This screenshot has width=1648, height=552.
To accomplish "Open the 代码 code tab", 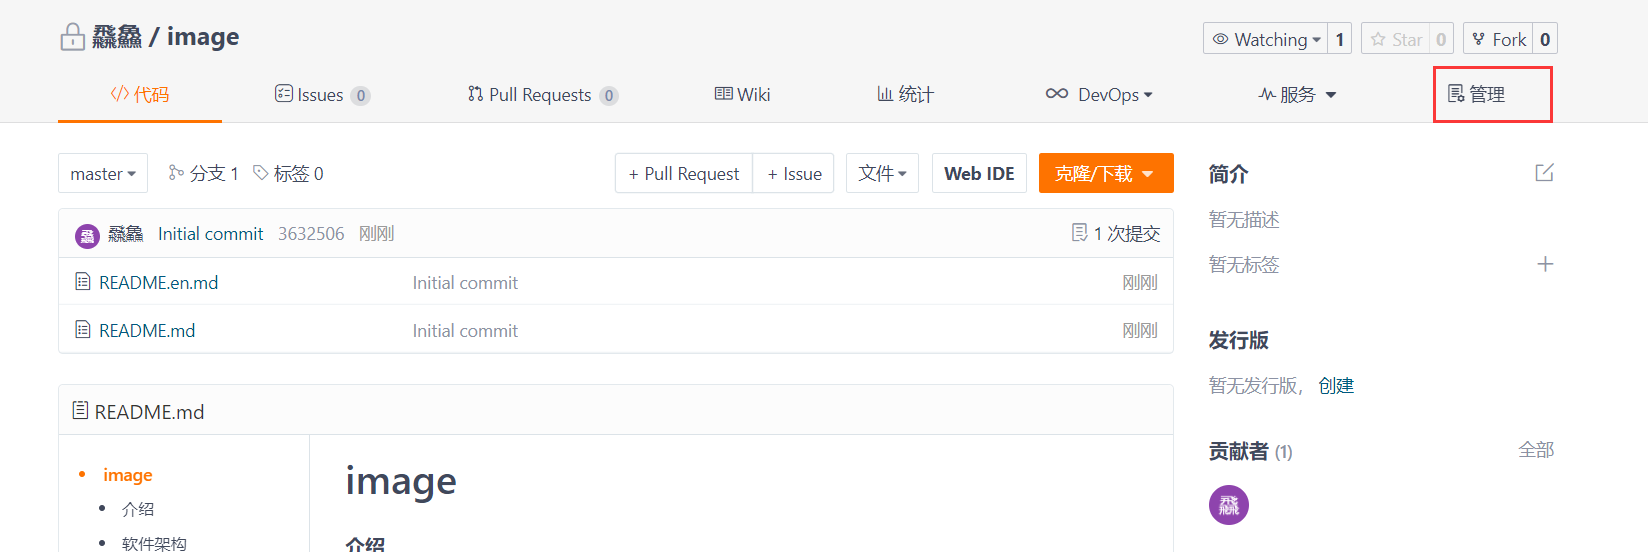I will point(140,94).
